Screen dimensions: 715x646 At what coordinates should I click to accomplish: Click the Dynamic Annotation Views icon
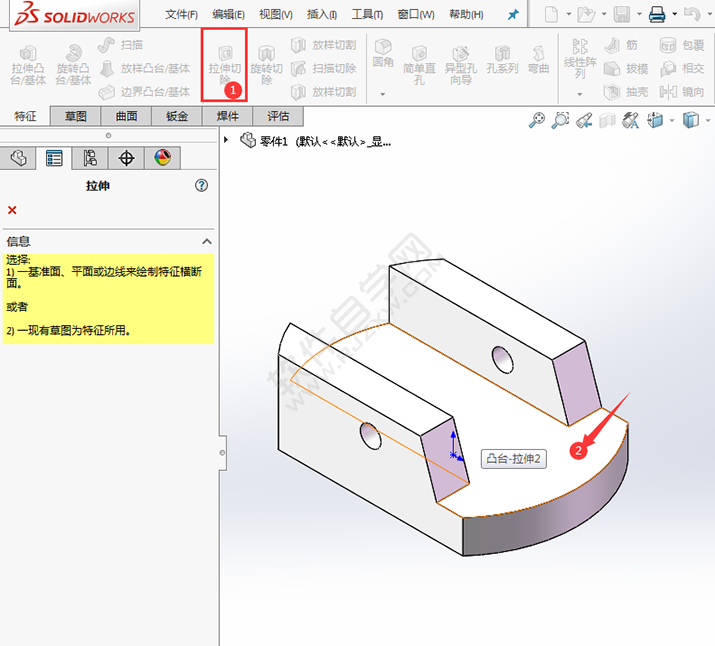click(x=631, y=120)
